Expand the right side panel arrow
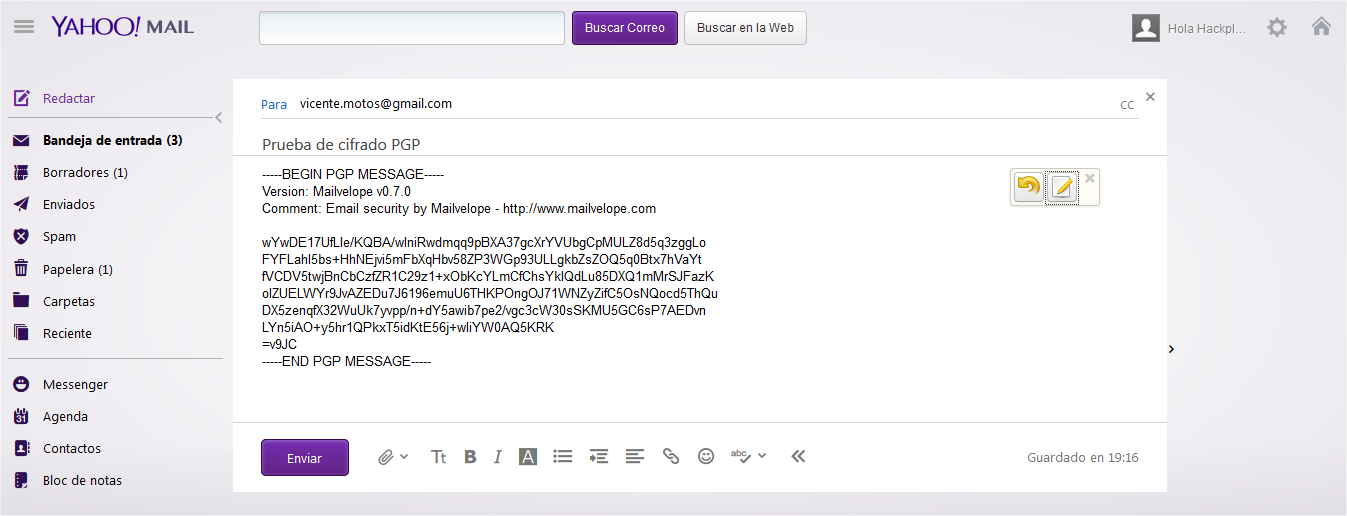 1171,349
